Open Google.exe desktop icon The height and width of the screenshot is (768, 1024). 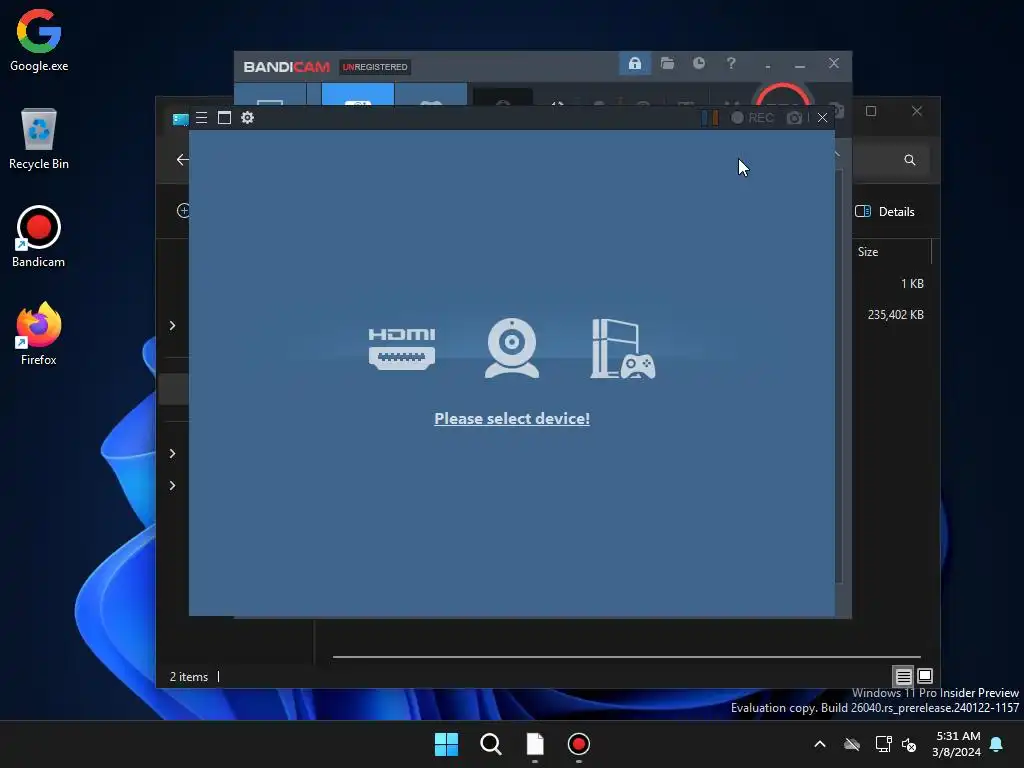(39, 40)
